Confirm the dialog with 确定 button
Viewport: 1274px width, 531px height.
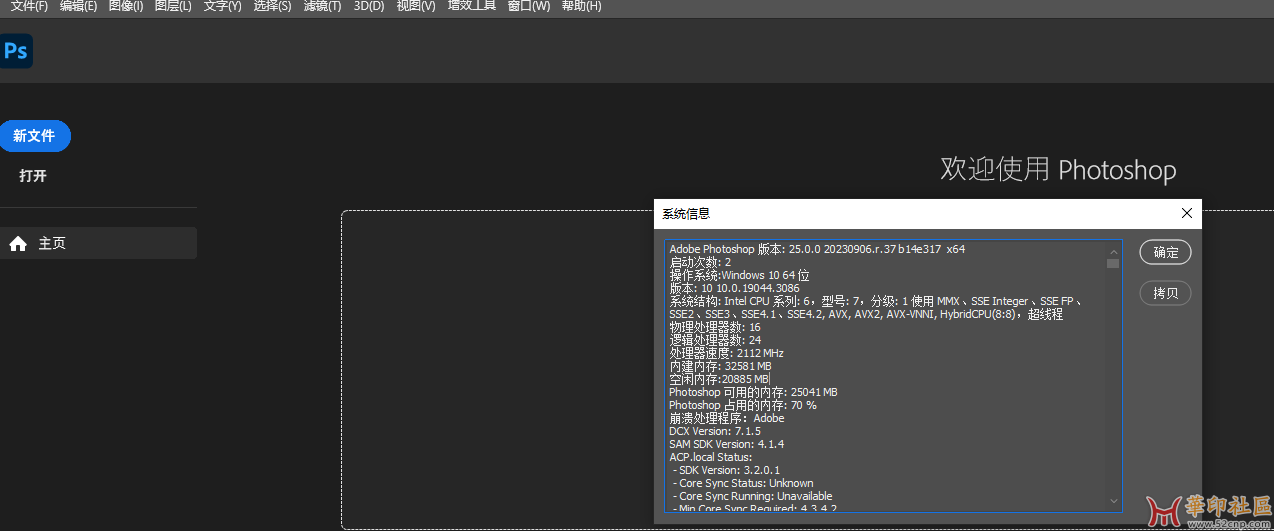1165,253
